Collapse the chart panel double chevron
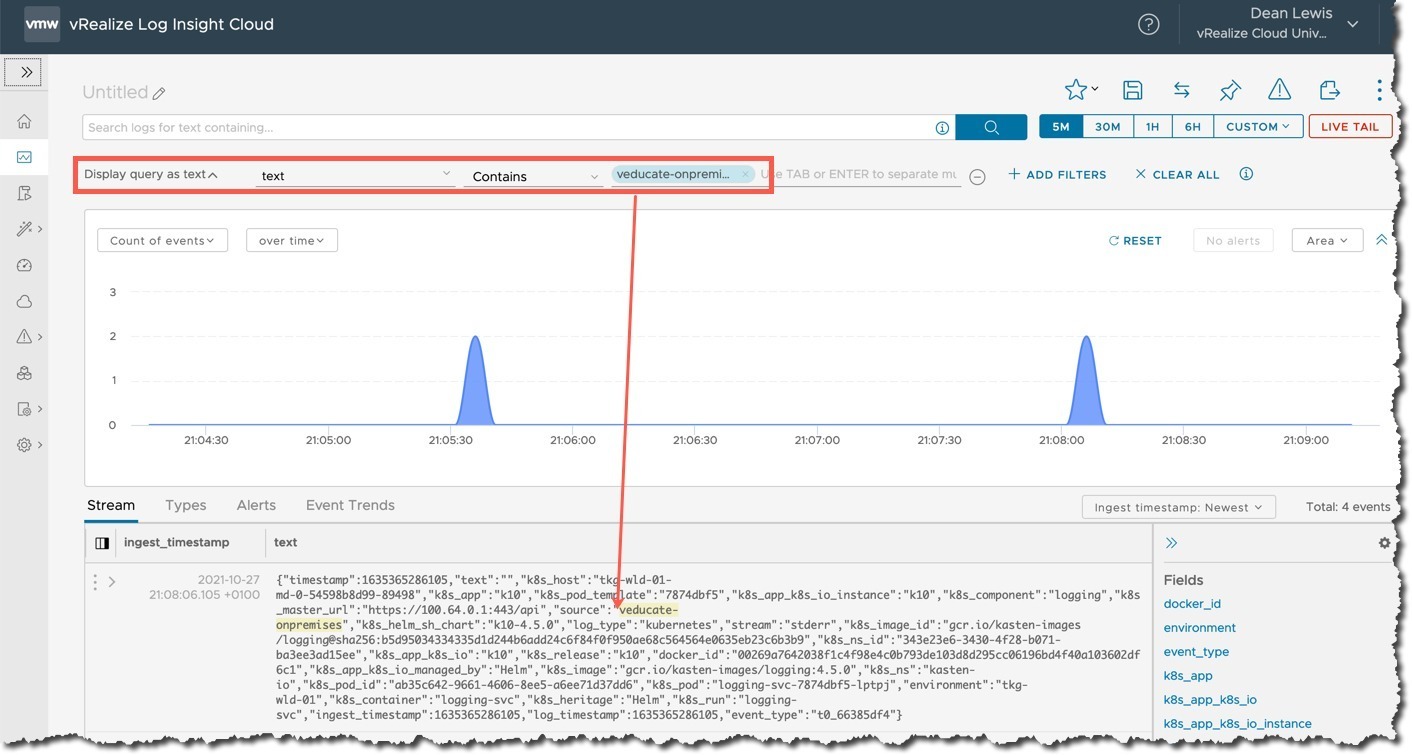1412x755 pixels. pos(1382,240)
